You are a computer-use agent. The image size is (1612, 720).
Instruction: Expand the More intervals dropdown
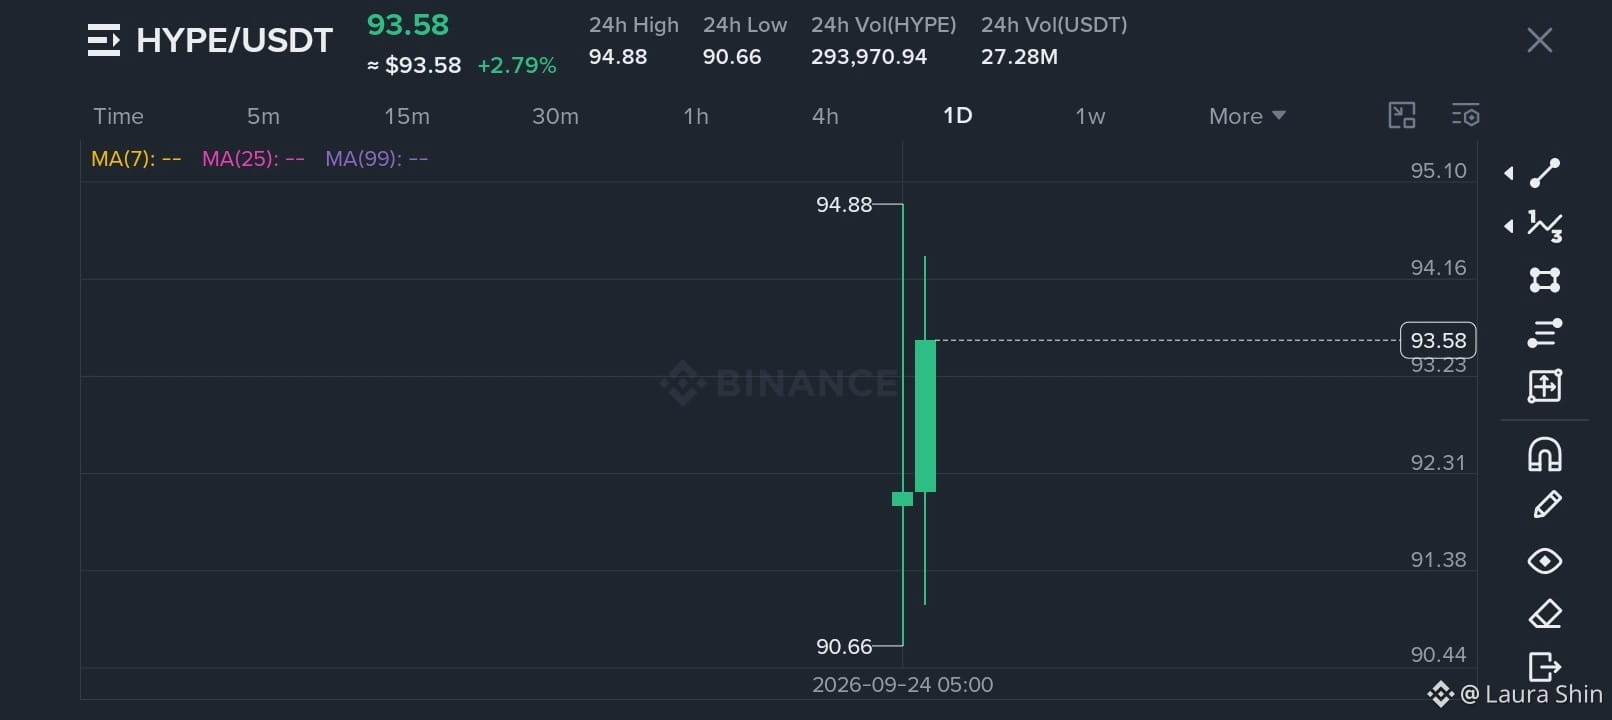point(1247,116)
